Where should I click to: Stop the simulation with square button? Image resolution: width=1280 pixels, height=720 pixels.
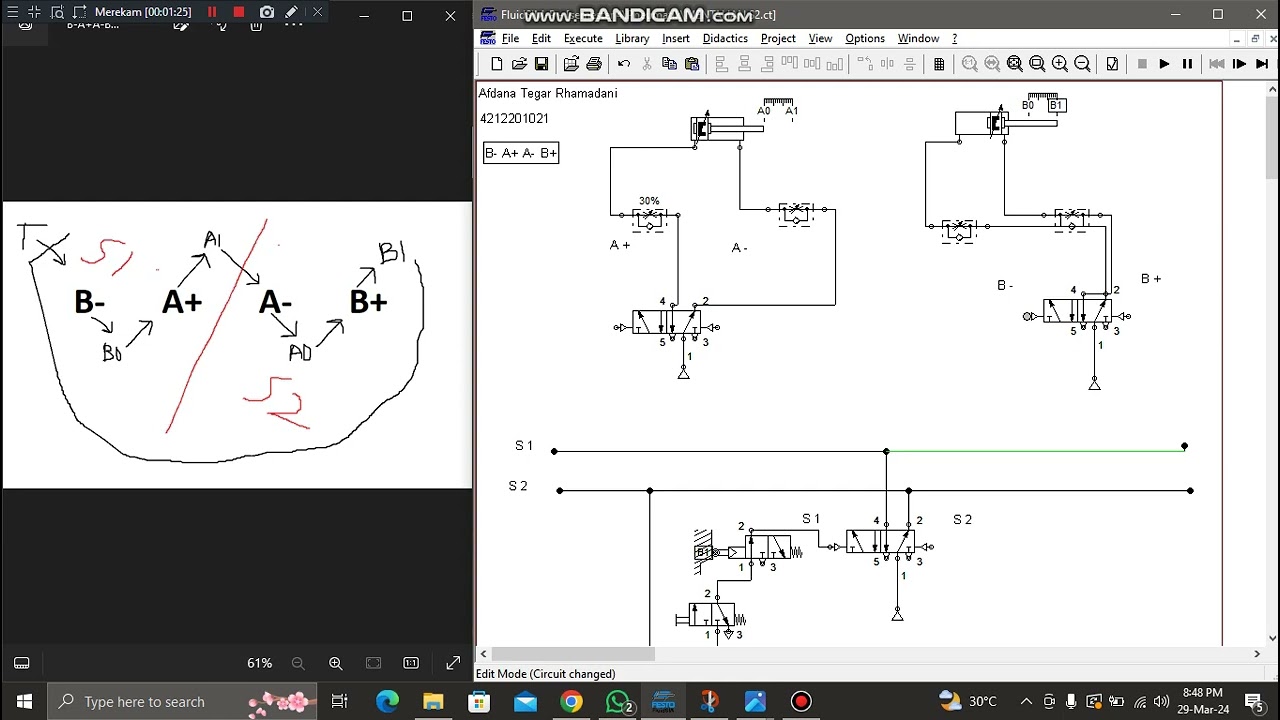[x=1142, y=64]
